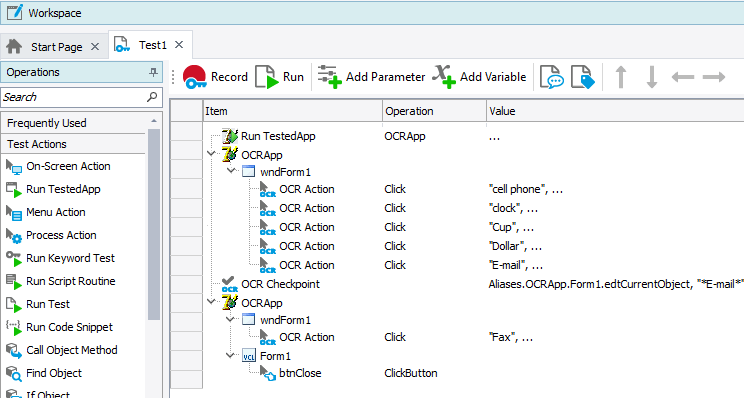Image resolution: width=744 pixels, height=398 pixels.
Task: Open the Test Actions category
Action: coord(74,144)
